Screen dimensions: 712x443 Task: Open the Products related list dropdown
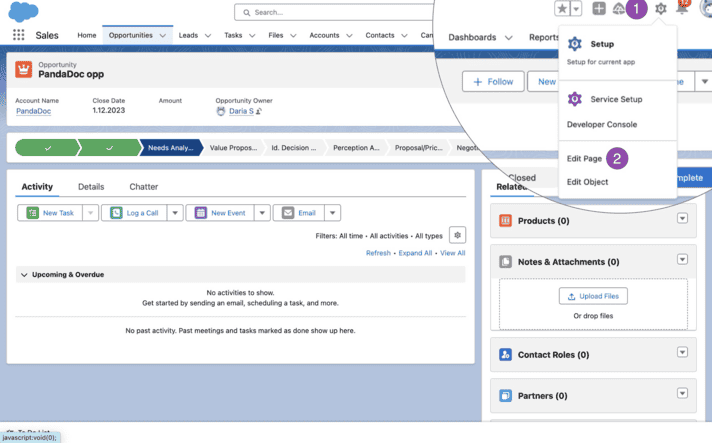coord(683,219)
